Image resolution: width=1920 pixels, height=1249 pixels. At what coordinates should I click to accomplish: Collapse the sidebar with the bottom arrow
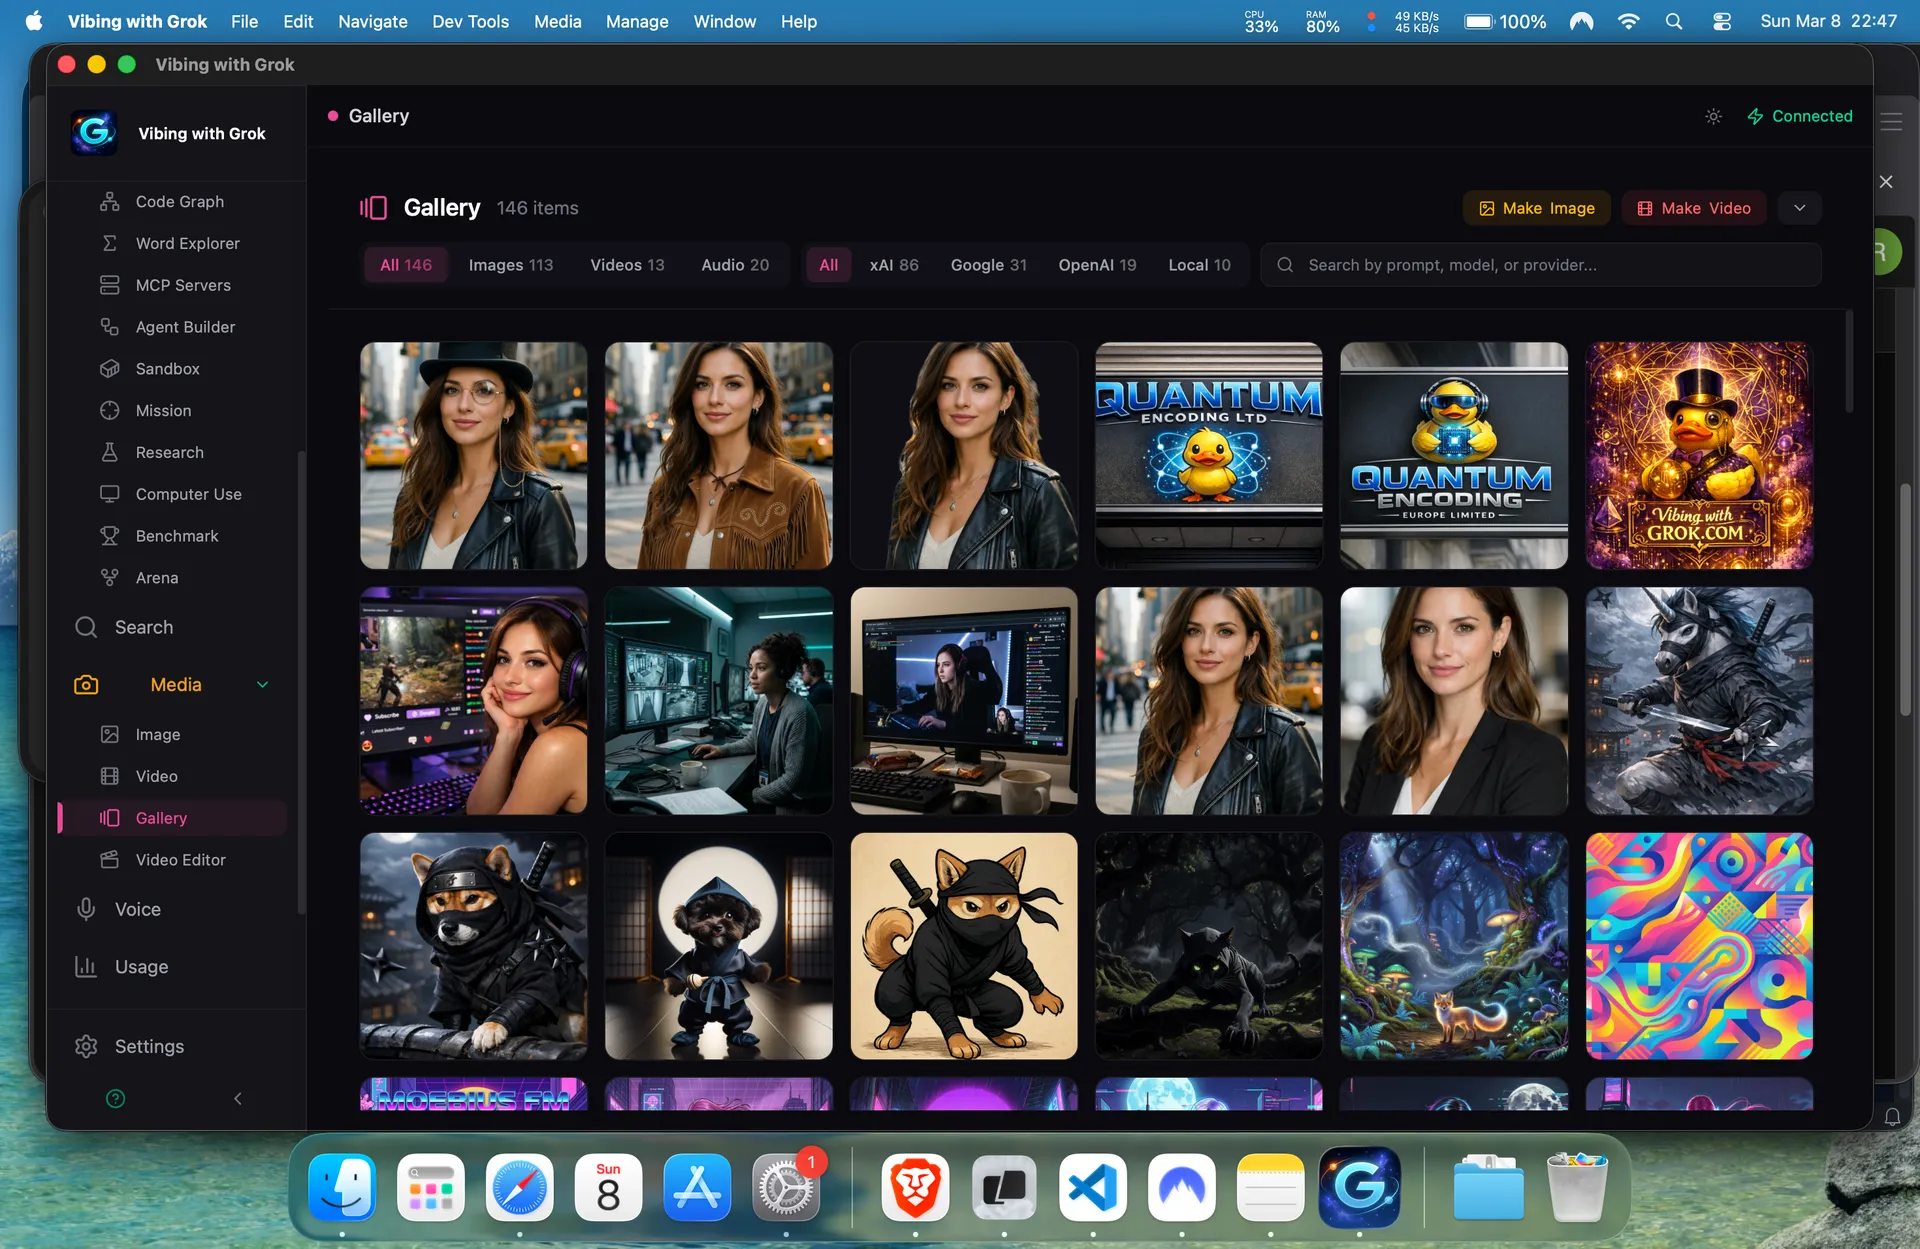tap(237, 1098)
